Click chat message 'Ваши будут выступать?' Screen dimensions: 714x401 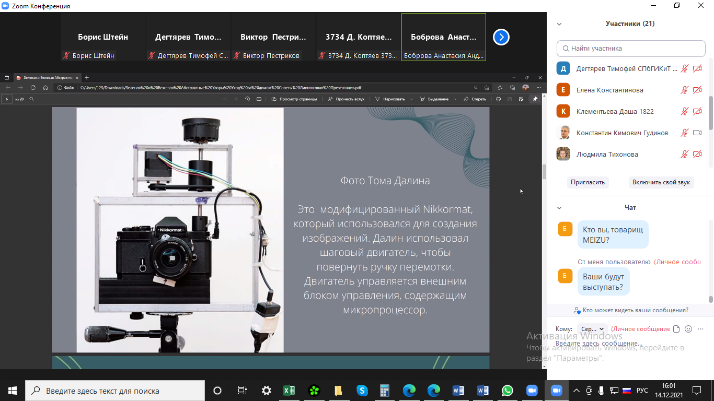[x=603, y=282]
